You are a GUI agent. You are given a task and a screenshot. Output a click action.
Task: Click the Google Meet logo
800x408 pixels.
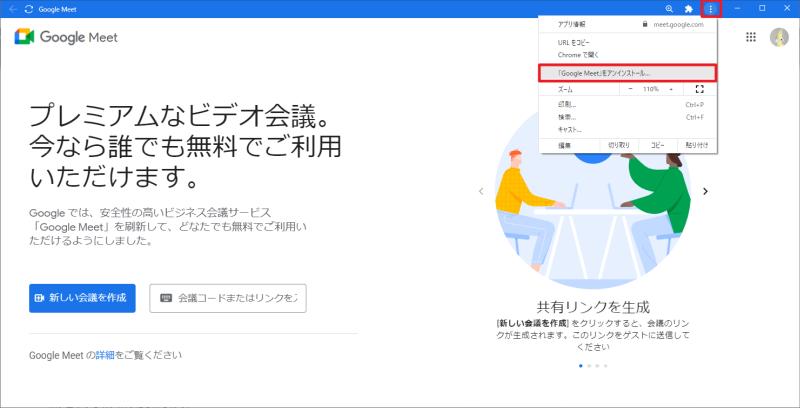(66, 37)
